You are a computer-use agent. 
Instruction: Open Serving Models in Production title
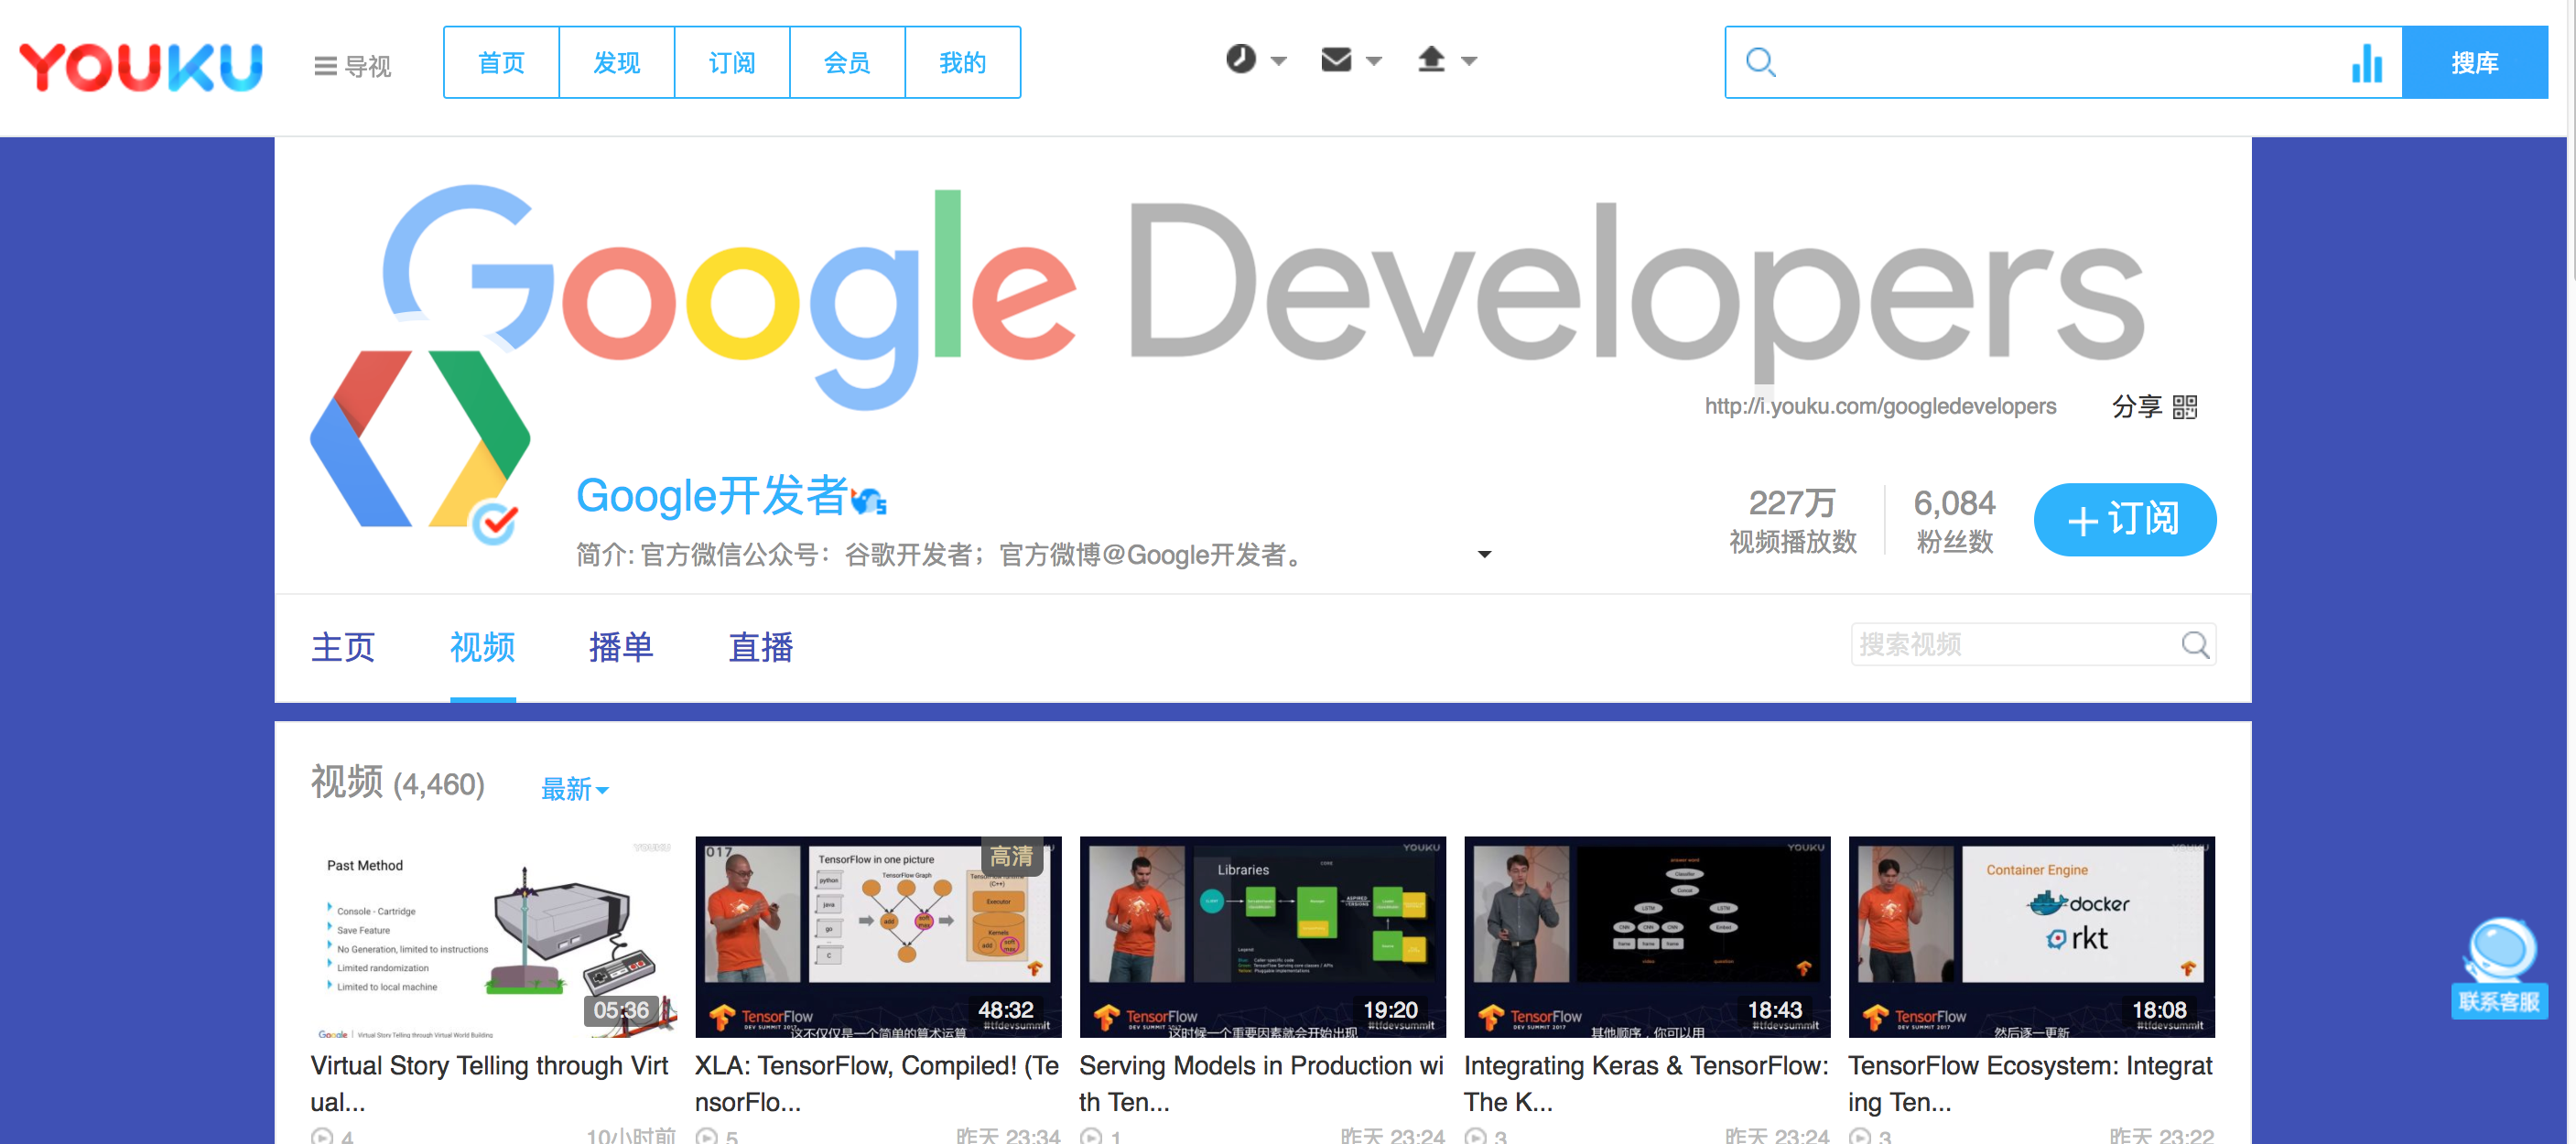[1261, 1083]
